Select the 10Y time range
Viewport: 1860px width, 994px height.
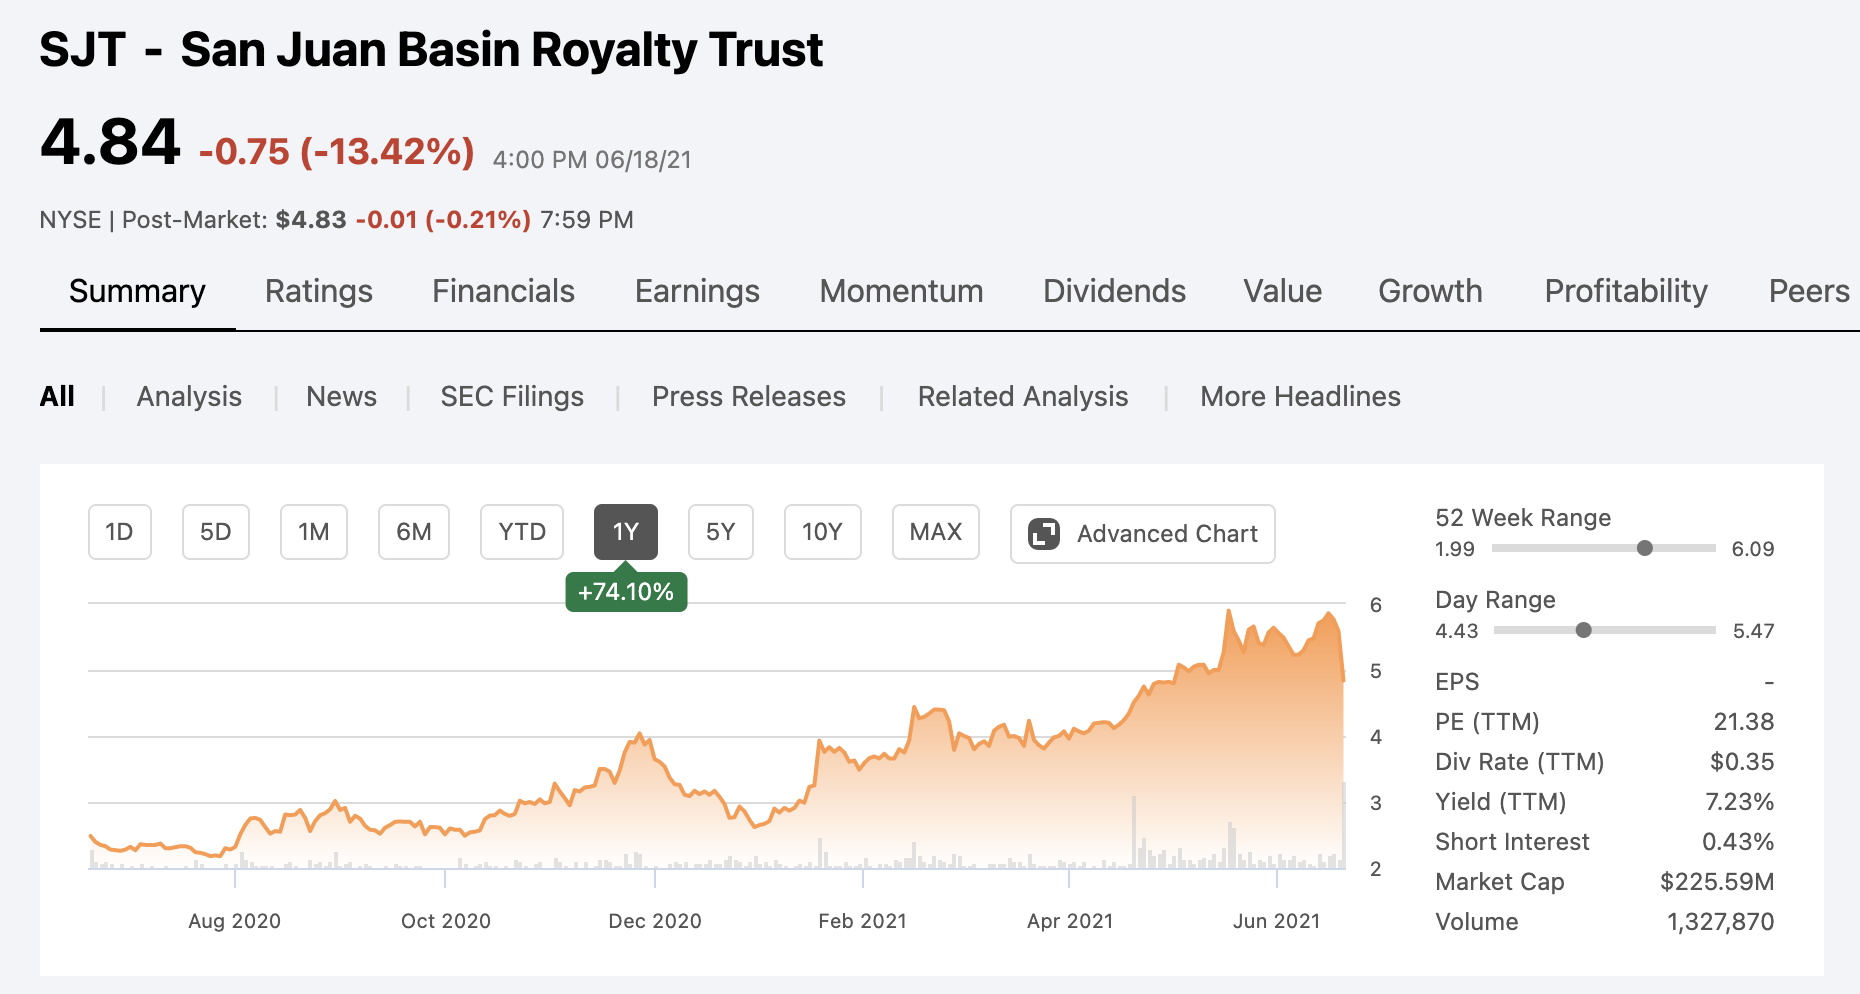point(822,531)
